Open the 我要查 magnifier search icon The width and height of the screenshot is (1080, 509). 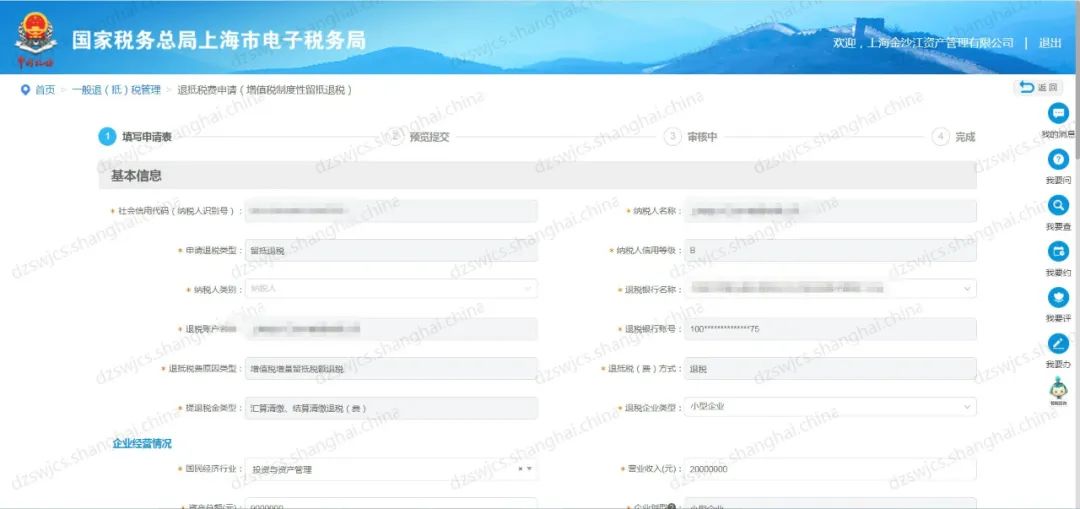[x=1058, y=205]
